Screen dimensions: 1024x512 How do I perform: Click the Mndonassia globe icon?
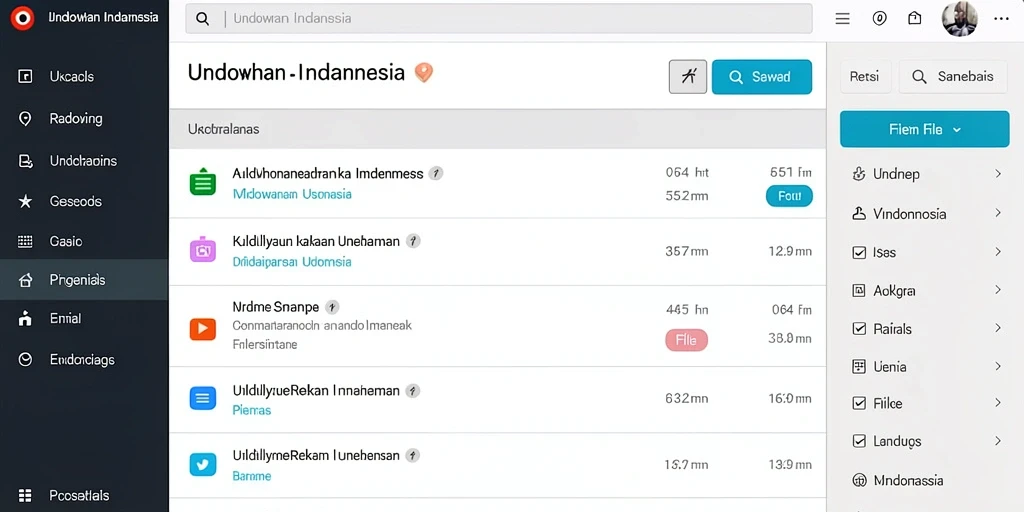tap(859, 481)
